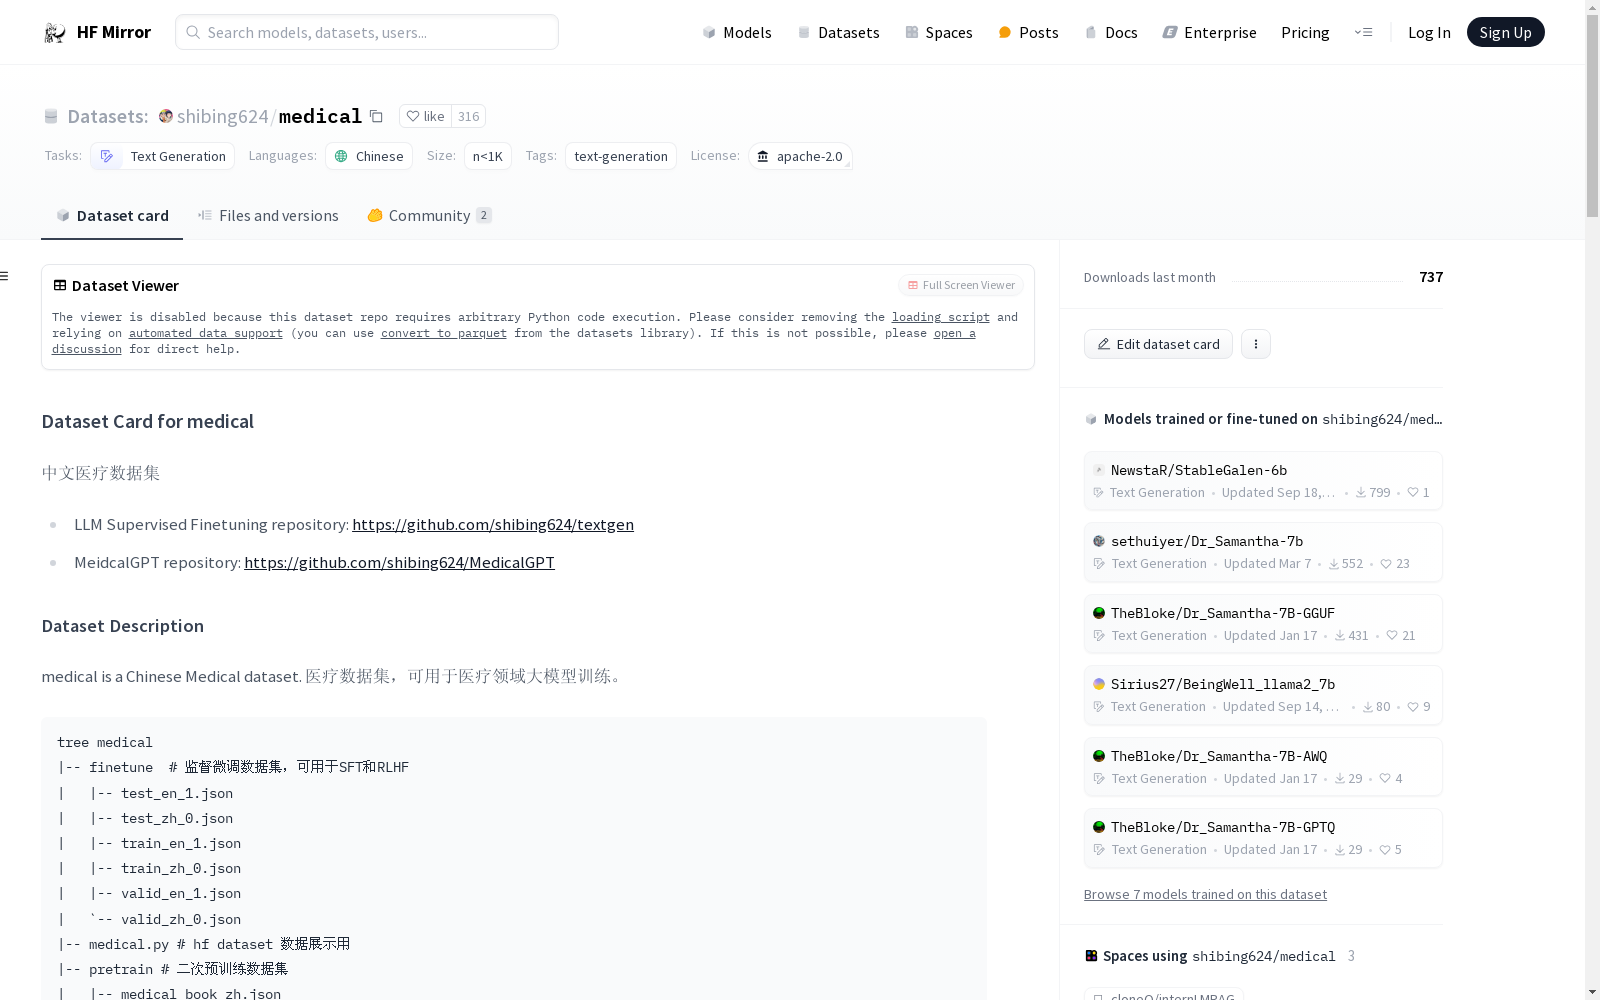Screen dimensions: 1600x1000
Task: Open Posts in the top navigation
Action: tap(1028, 32)
